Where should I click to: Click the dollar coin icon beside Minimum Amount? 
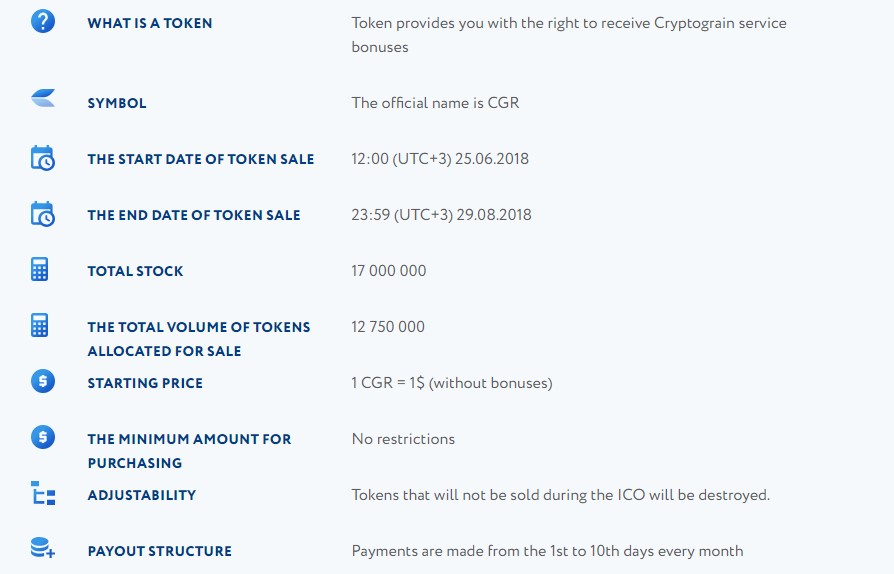click(x=43, y=437)
